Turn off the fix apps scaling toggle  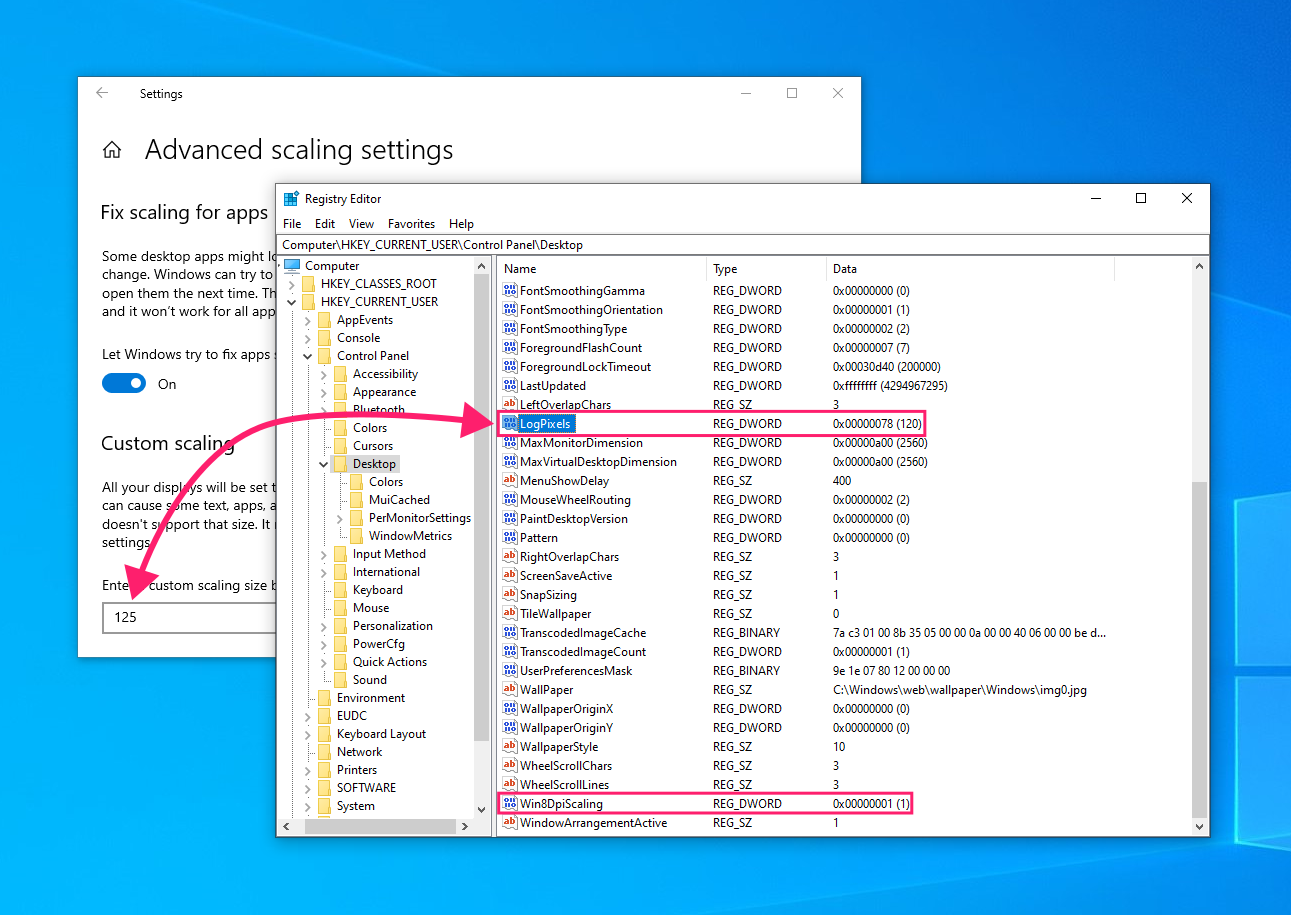[x=124, y=383]
